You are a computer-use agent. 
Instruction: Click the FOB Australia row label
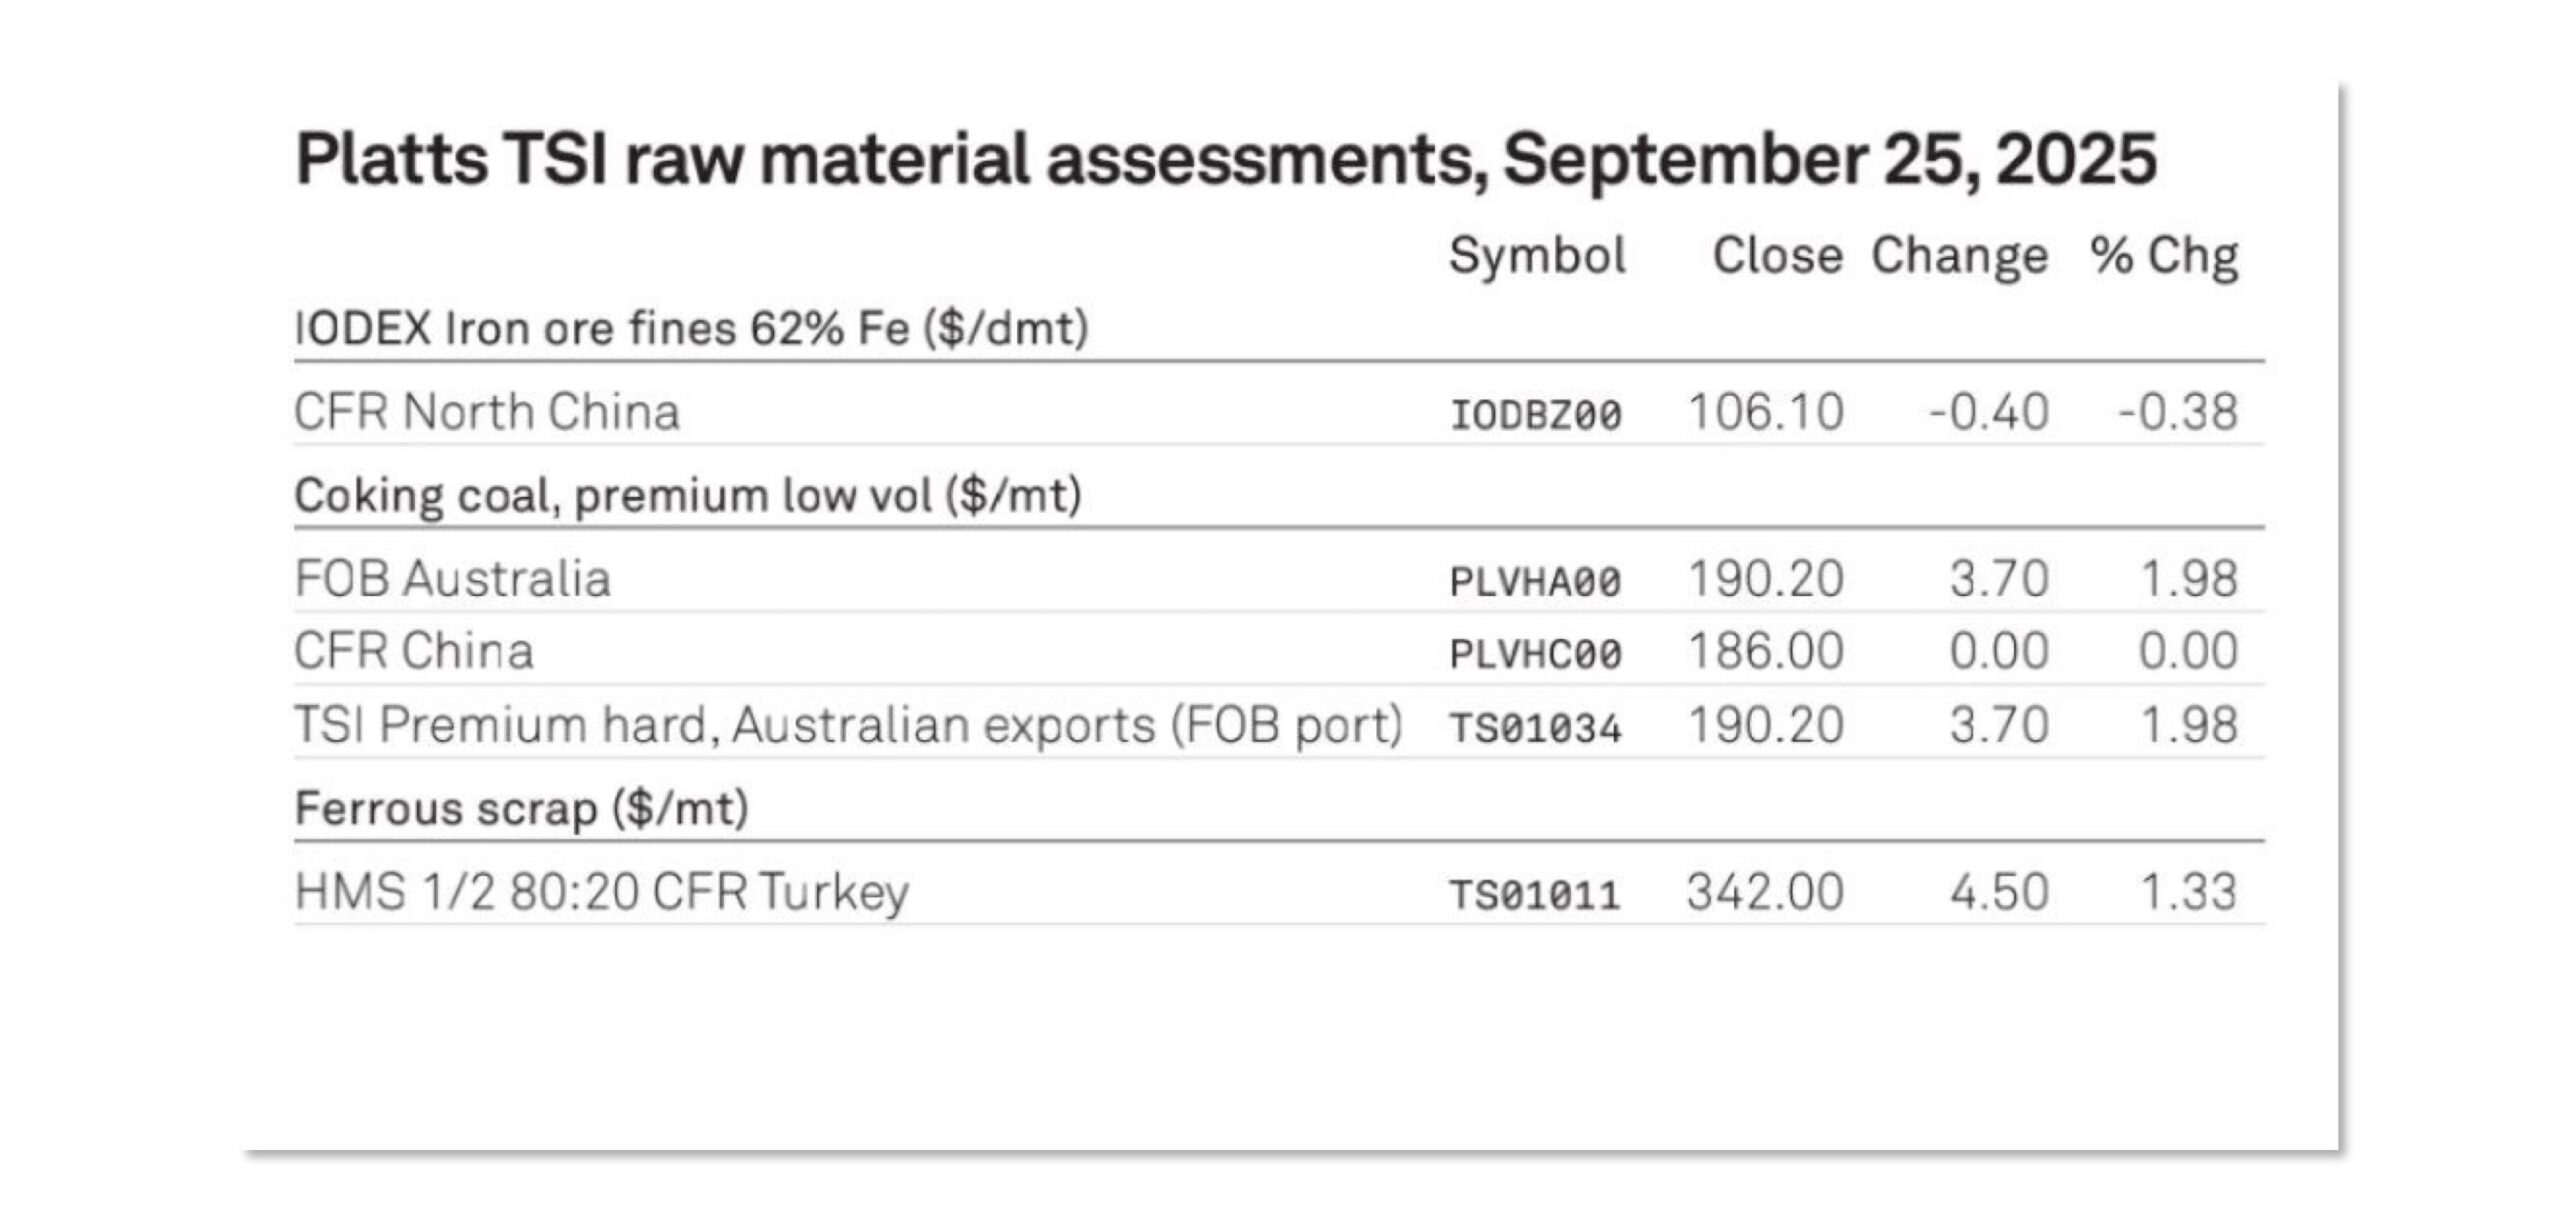[452, 579]
